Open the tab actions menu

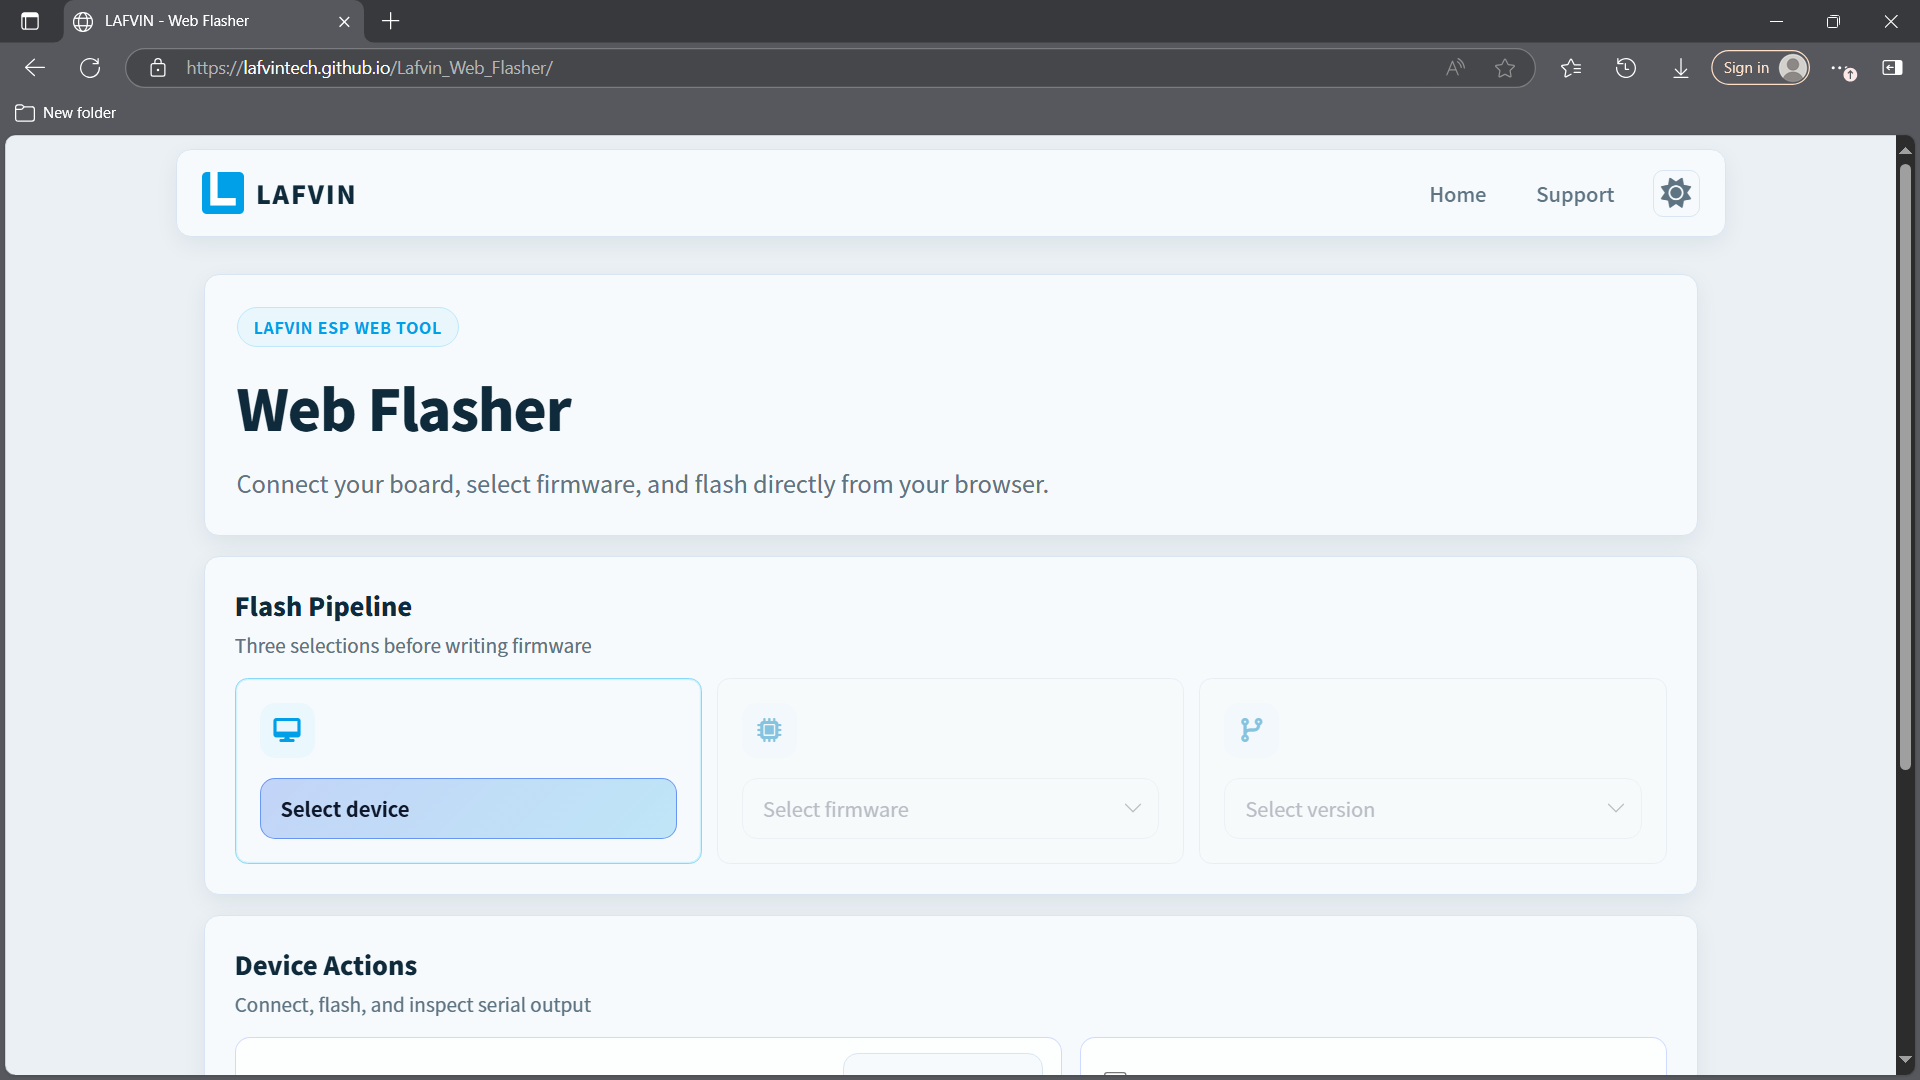(30, 21)
